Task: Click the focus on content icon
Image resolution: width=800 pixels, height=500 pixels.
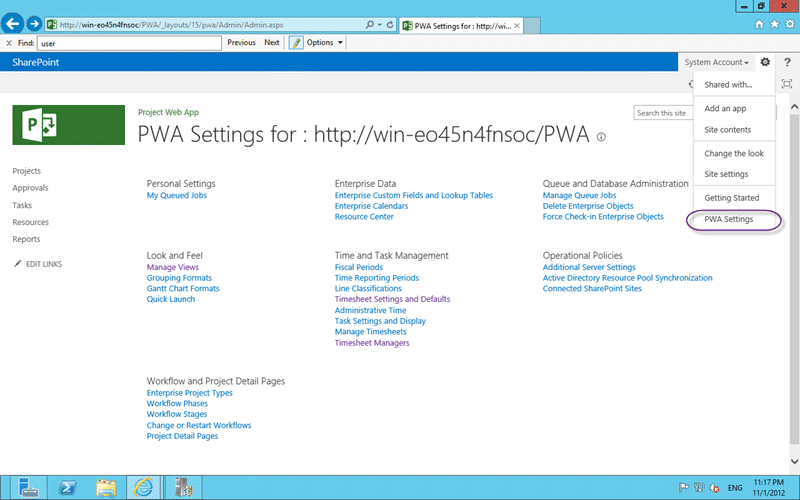Action: [787, 84]
